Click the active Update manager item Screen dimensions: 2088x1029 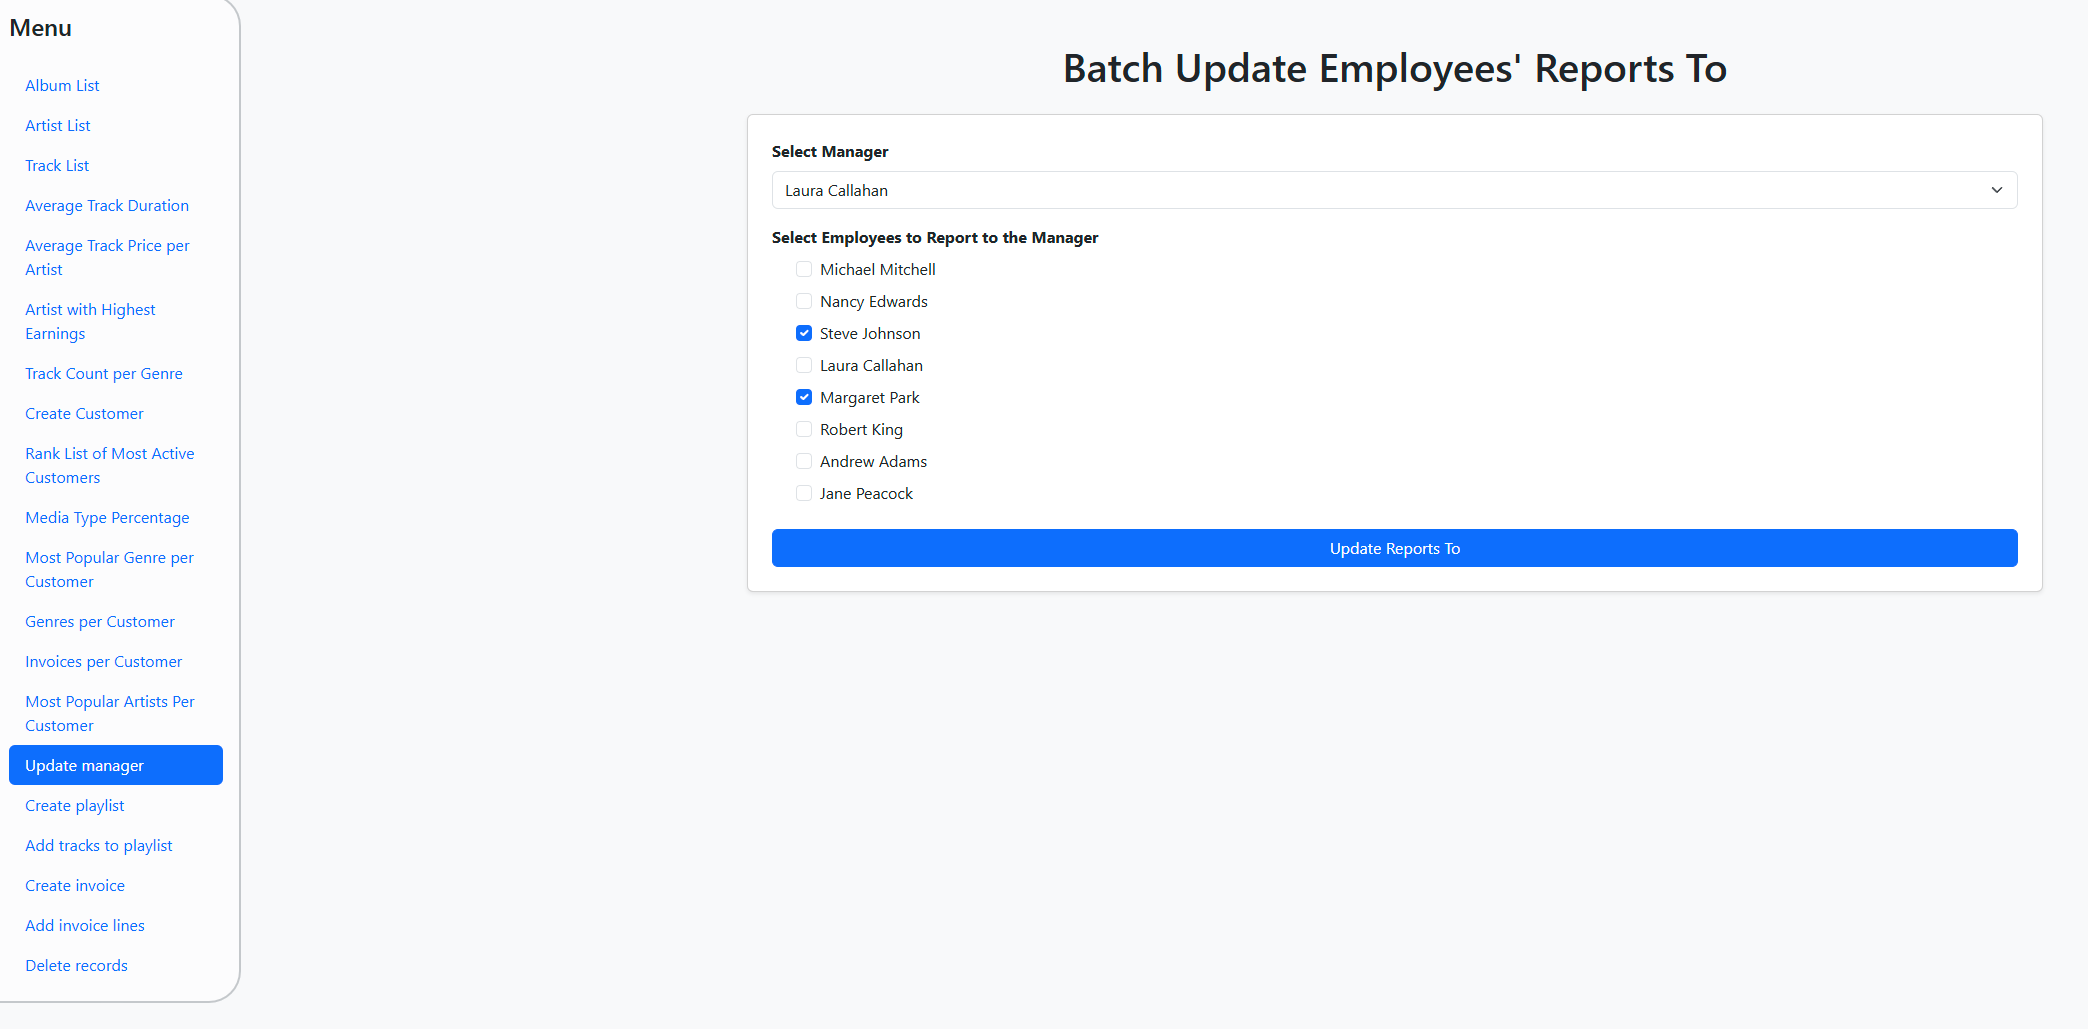pyautogui.click(x=115, y=765)
